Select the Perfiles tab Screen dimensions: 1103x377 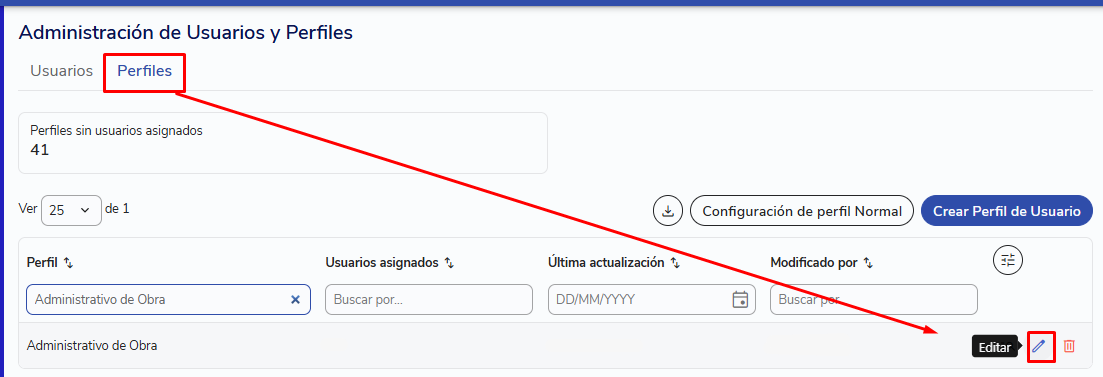click(x=144, y=71)
